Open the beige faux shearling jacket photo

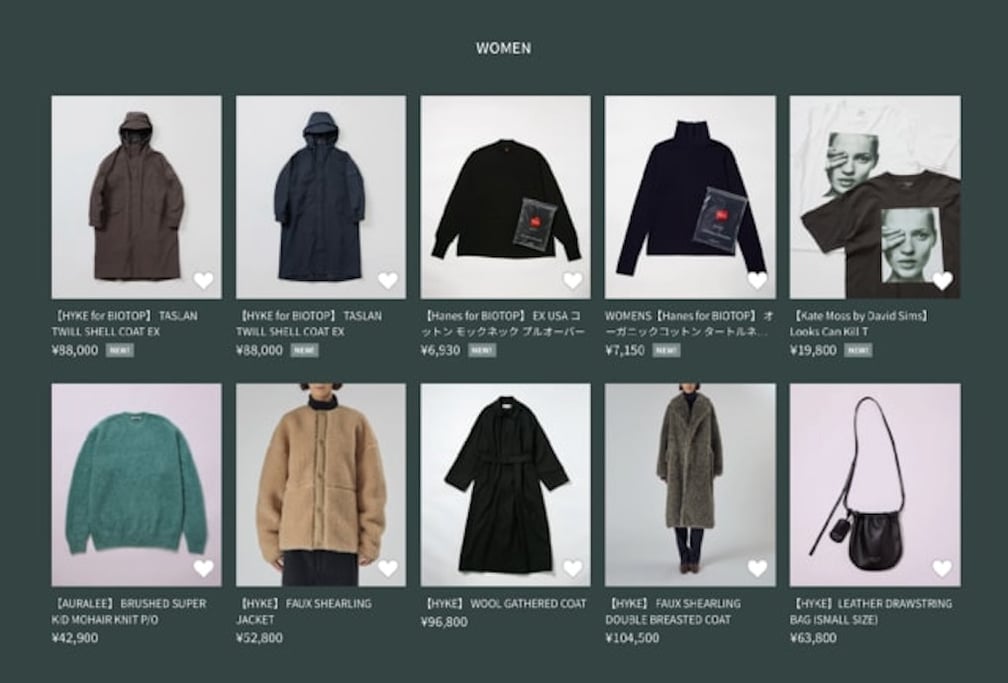[x=321, y=485]
